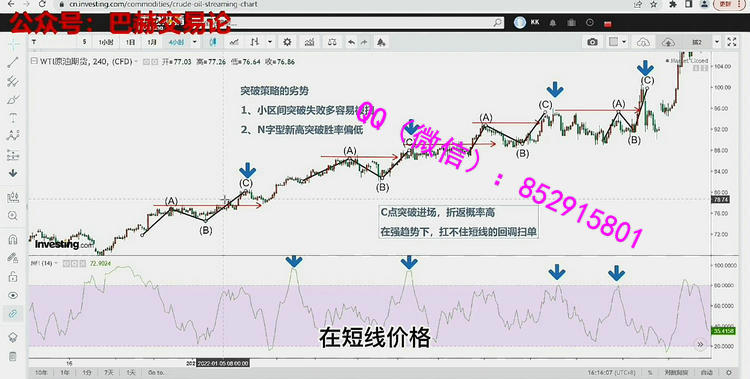The image size is (750, 379).
Task: Save chart to cloud upload icon
Action: coord(668,42)
